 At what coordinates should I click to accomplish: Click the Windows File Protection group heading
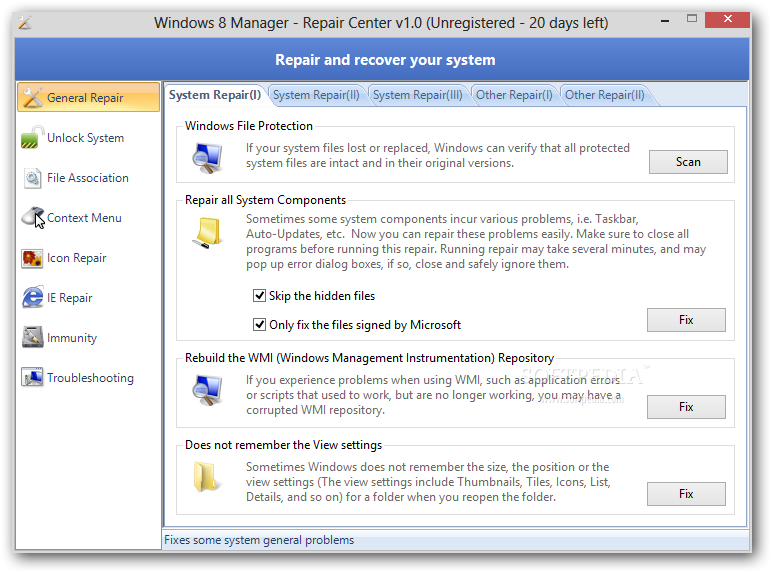coord(249,126)
